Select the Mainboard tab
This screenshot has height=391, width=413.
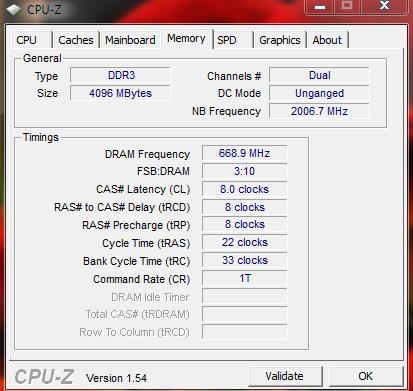pos(130,40)
